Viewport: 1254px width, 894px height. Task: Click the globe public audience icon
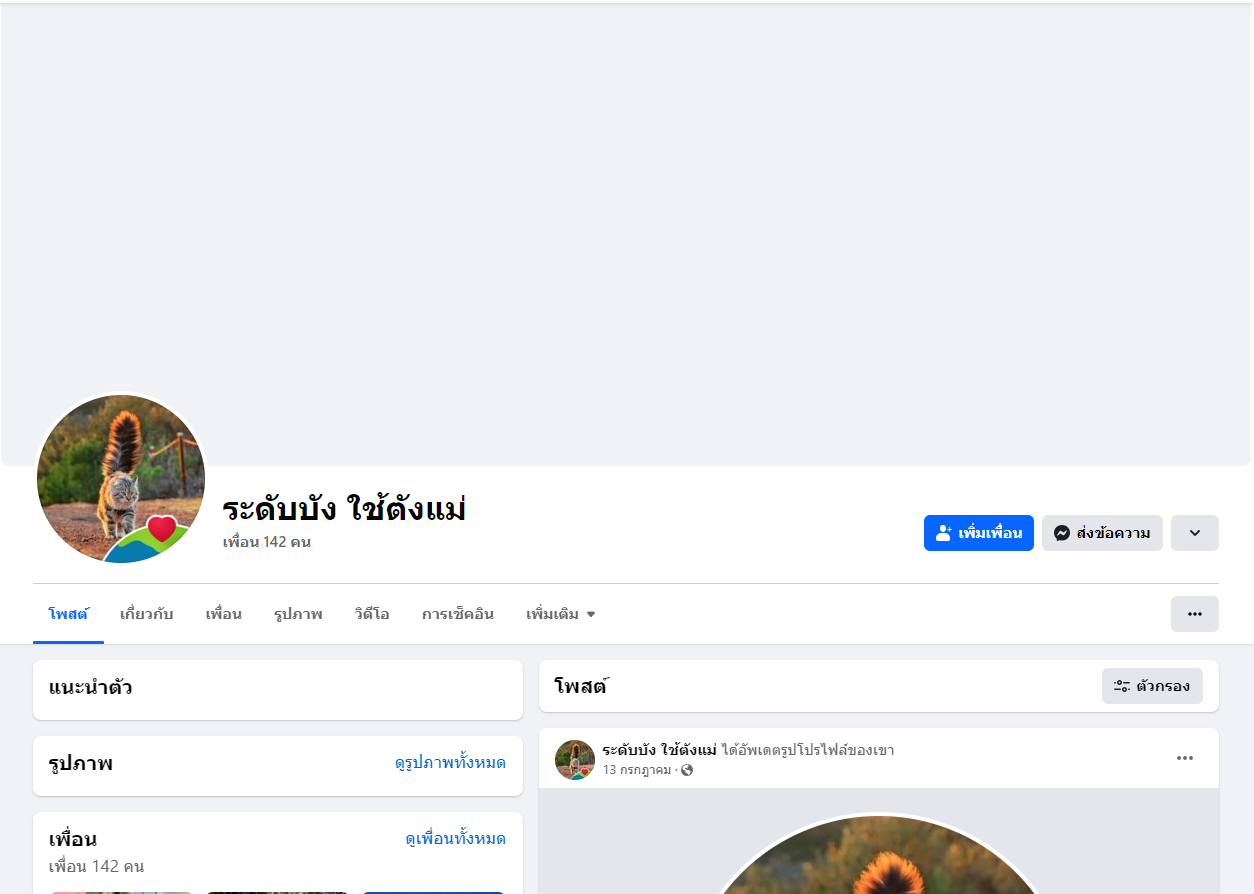pos(687,770)
